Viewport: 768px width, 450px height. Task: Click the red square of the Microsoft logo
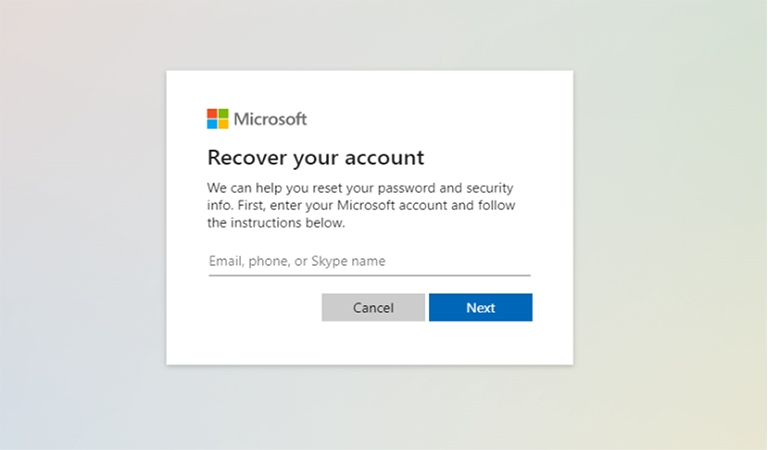212,114
